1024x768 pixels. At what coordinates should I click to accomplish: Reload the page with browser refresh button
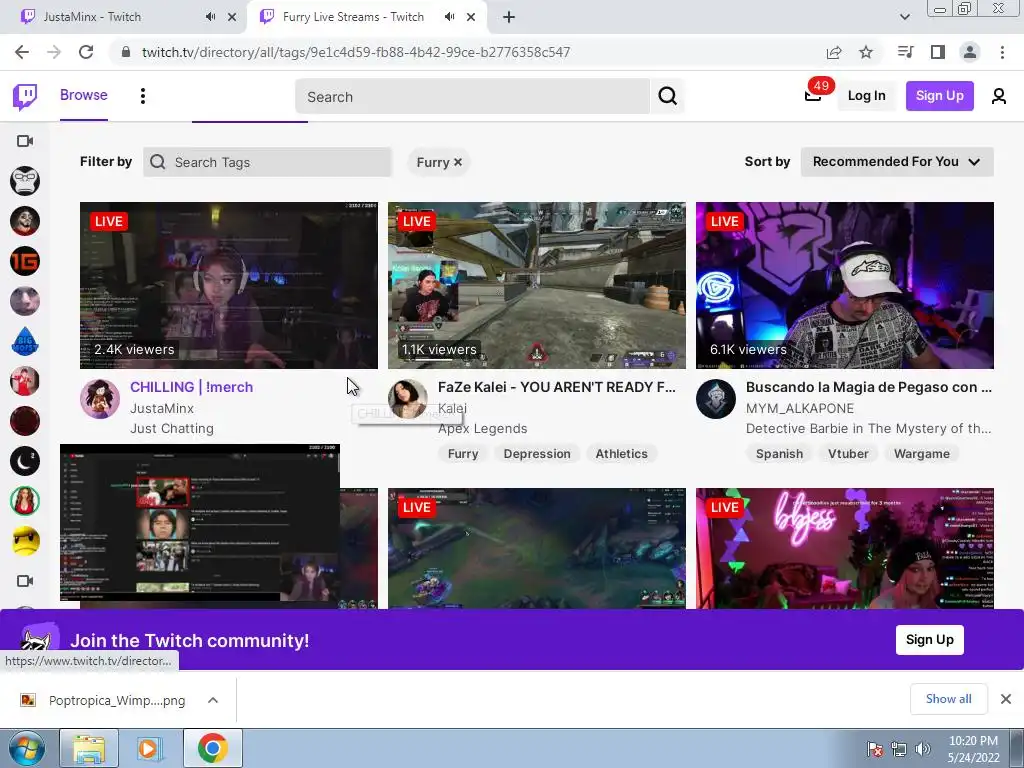[x=86, y=52]
